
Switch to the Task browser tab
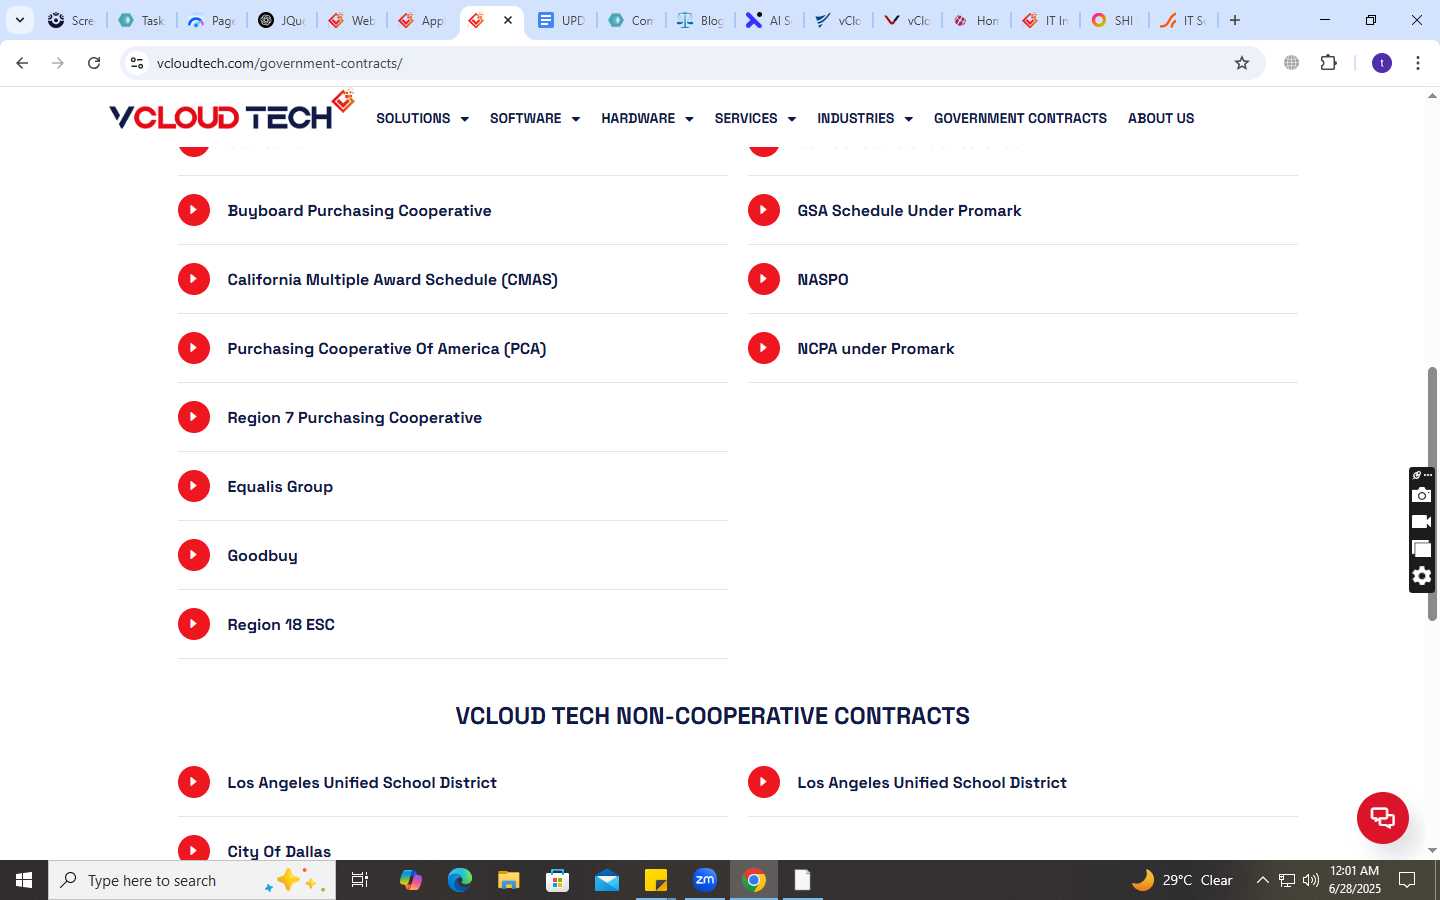click(x=141, y=20)
